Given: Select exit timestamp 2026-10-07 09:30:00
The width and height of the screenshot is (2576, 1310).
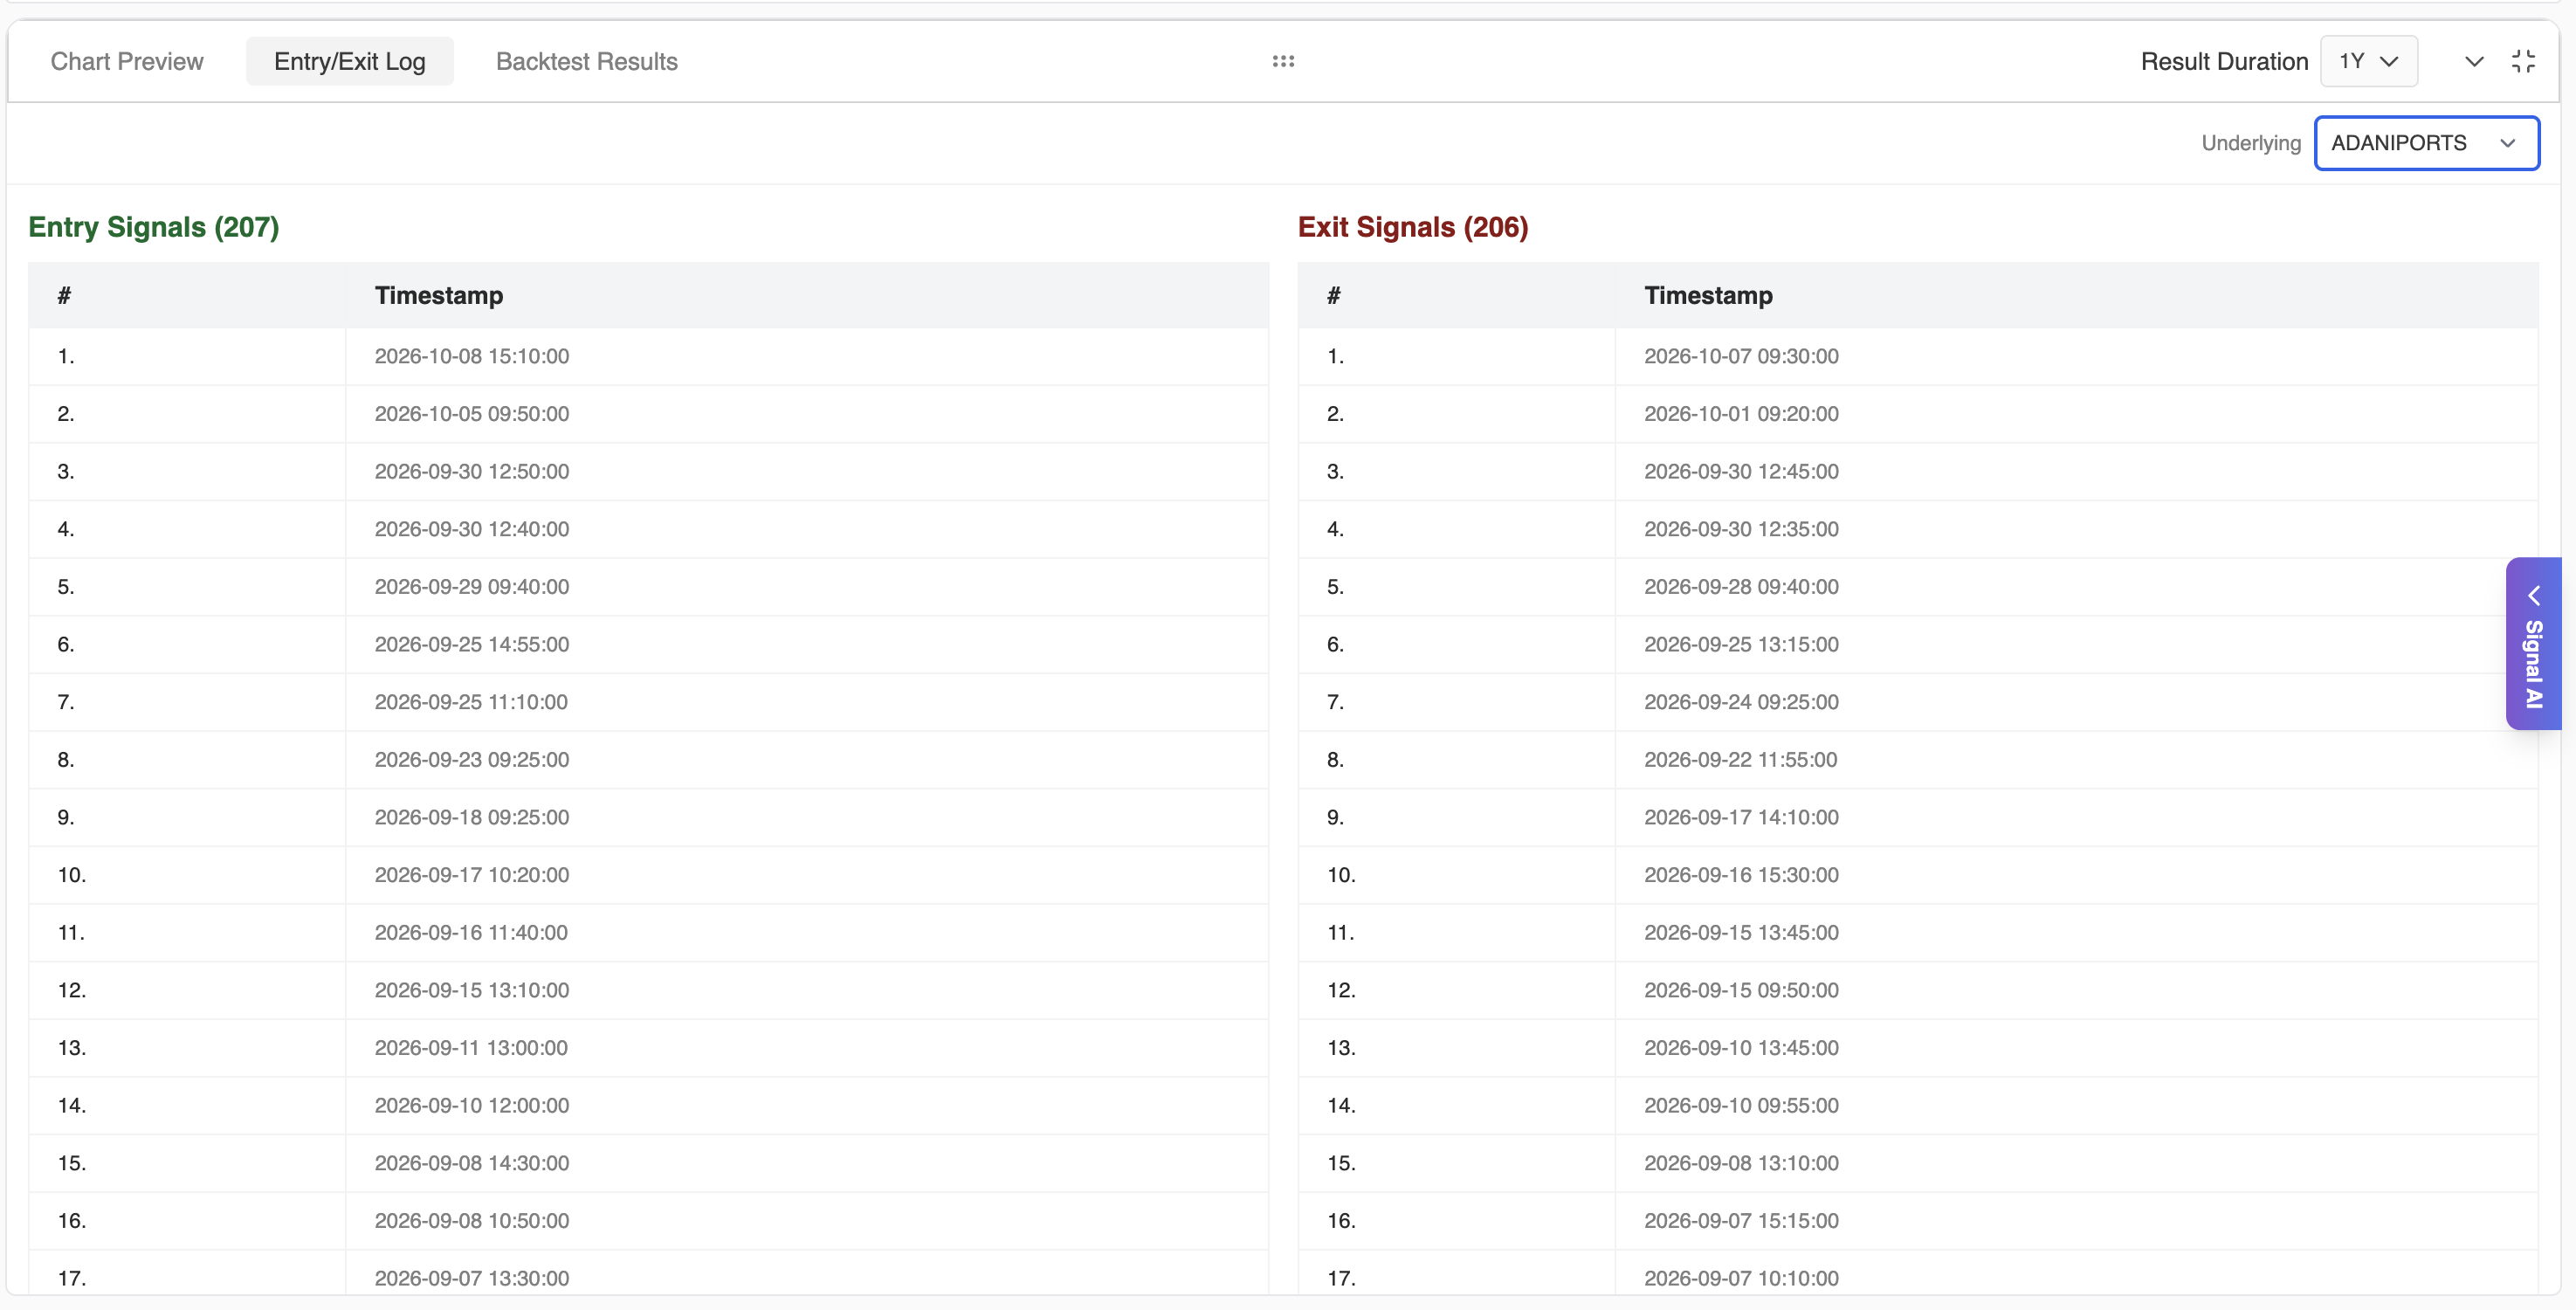Looking at the screenshot, I should tap(1741, 356).
